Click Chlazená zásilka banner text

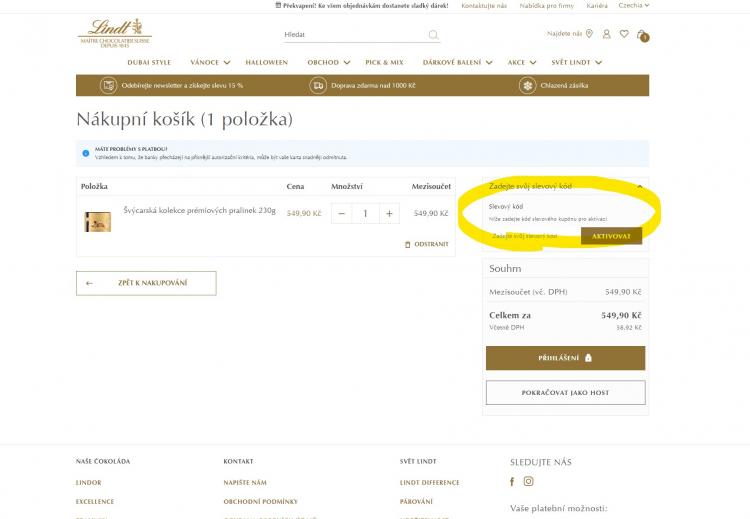click(564, 86)
